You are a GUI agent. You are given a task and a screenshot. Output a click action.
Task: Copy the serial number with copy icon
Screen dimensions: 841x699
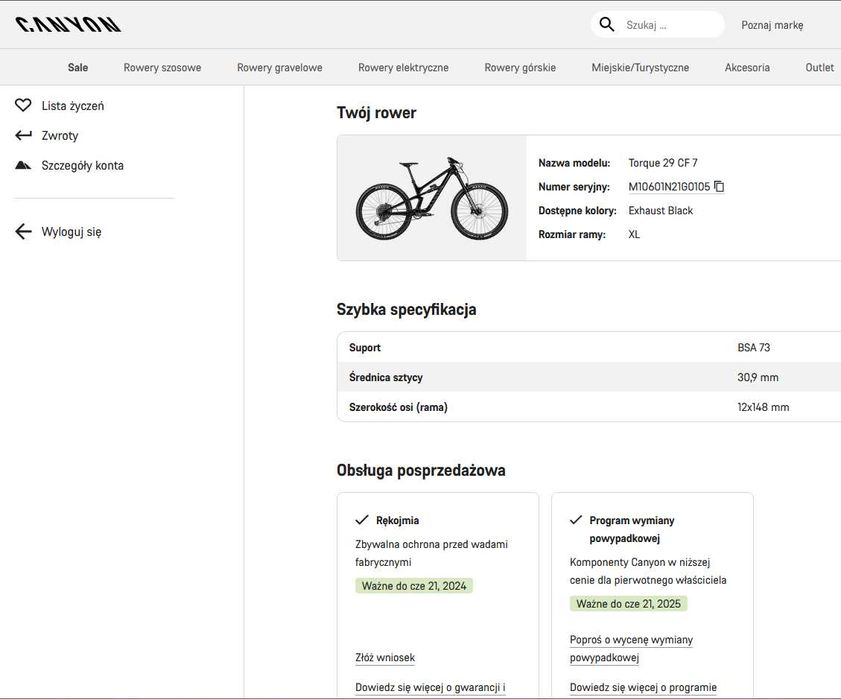pos(719,186)
